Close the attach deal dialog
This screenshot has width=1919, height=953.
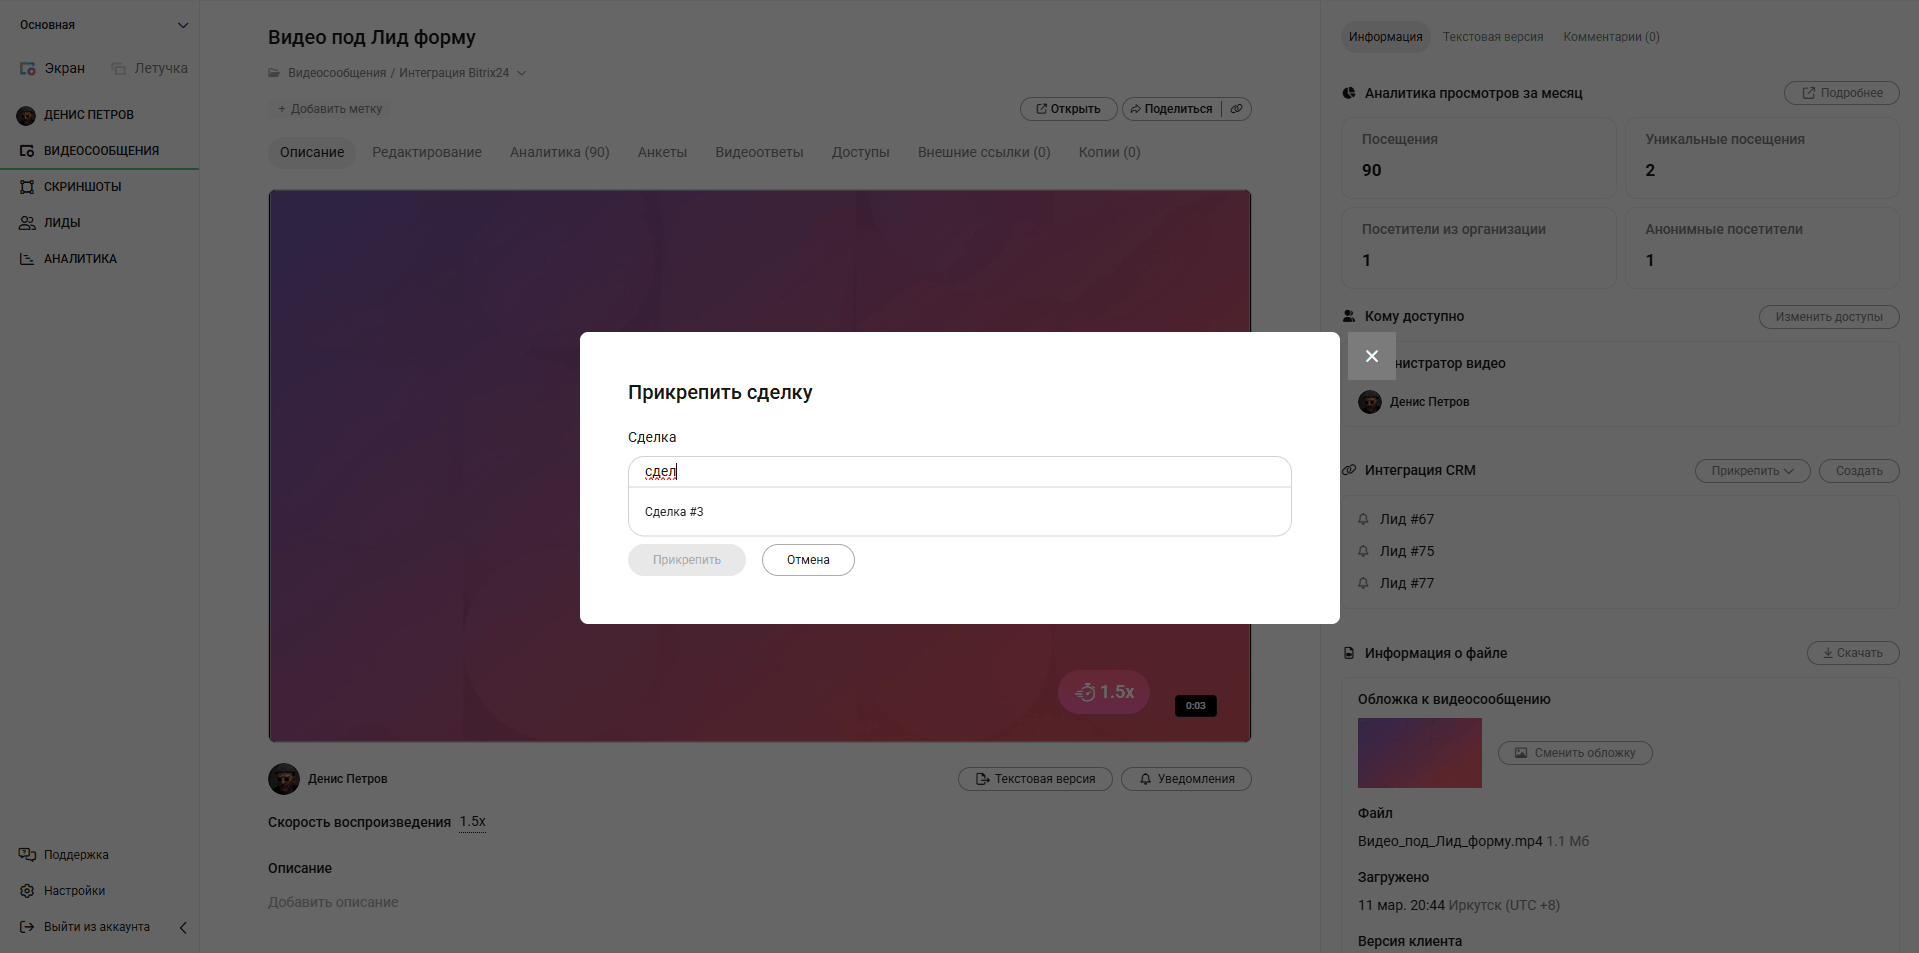click(1371, 356)
